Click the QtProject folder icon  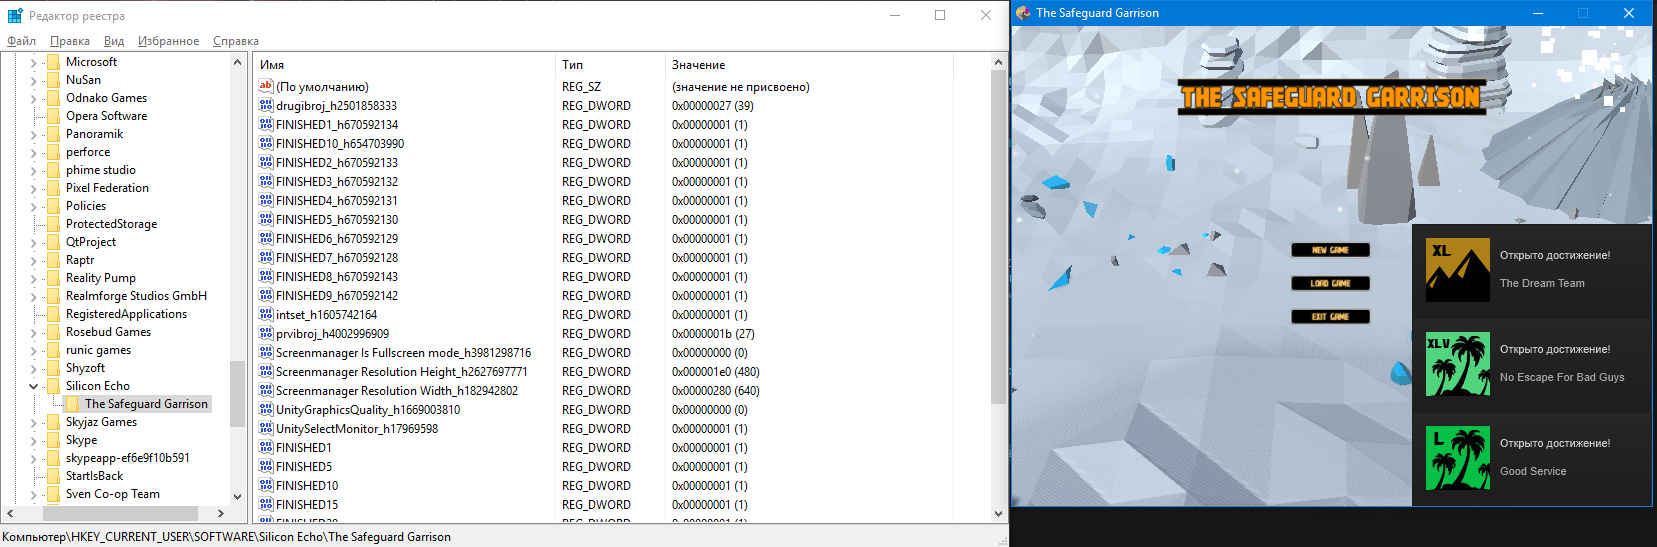click(x=53, y=242)
